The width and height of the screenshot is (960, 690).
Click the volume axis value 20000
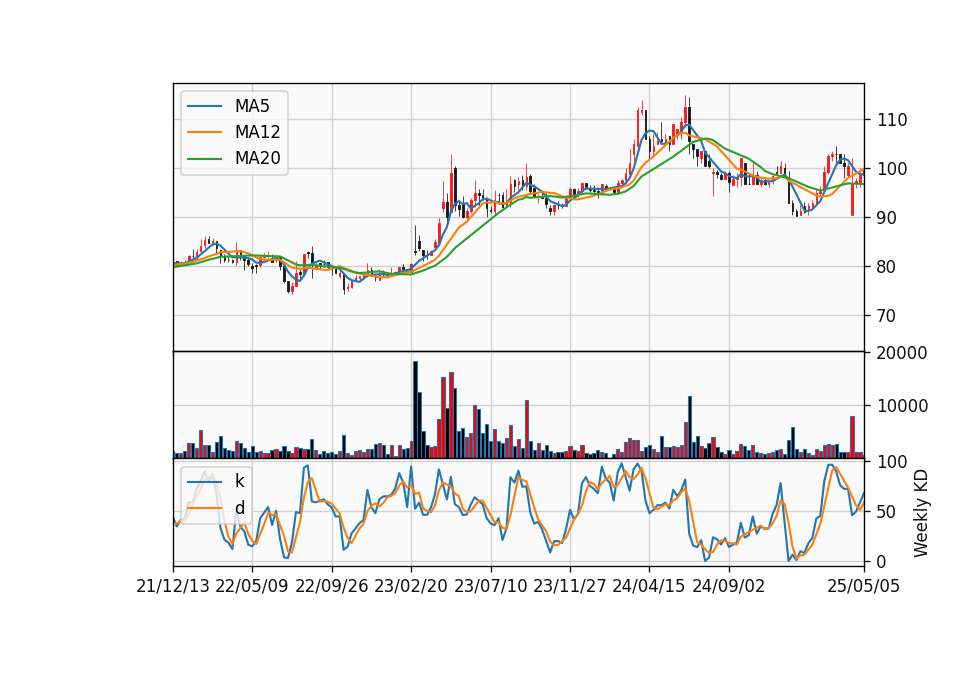click(902, 353)
